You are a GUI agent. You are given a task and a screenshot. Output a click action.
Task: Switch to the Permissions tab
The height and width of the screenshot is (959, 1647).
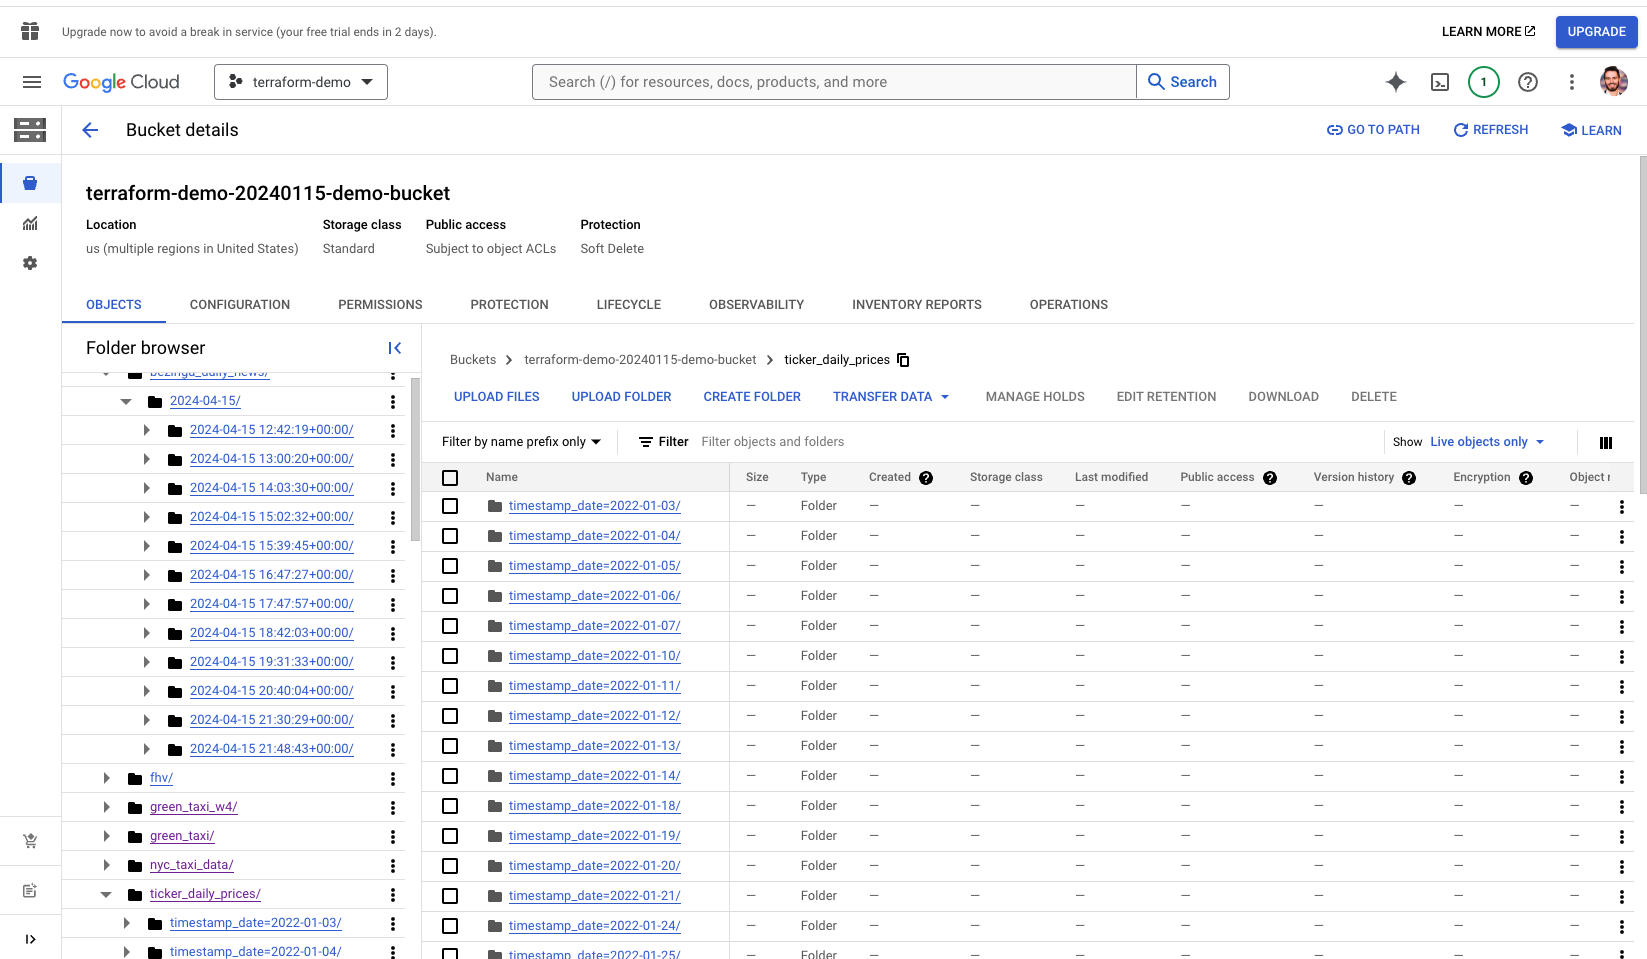coord(380,305)
